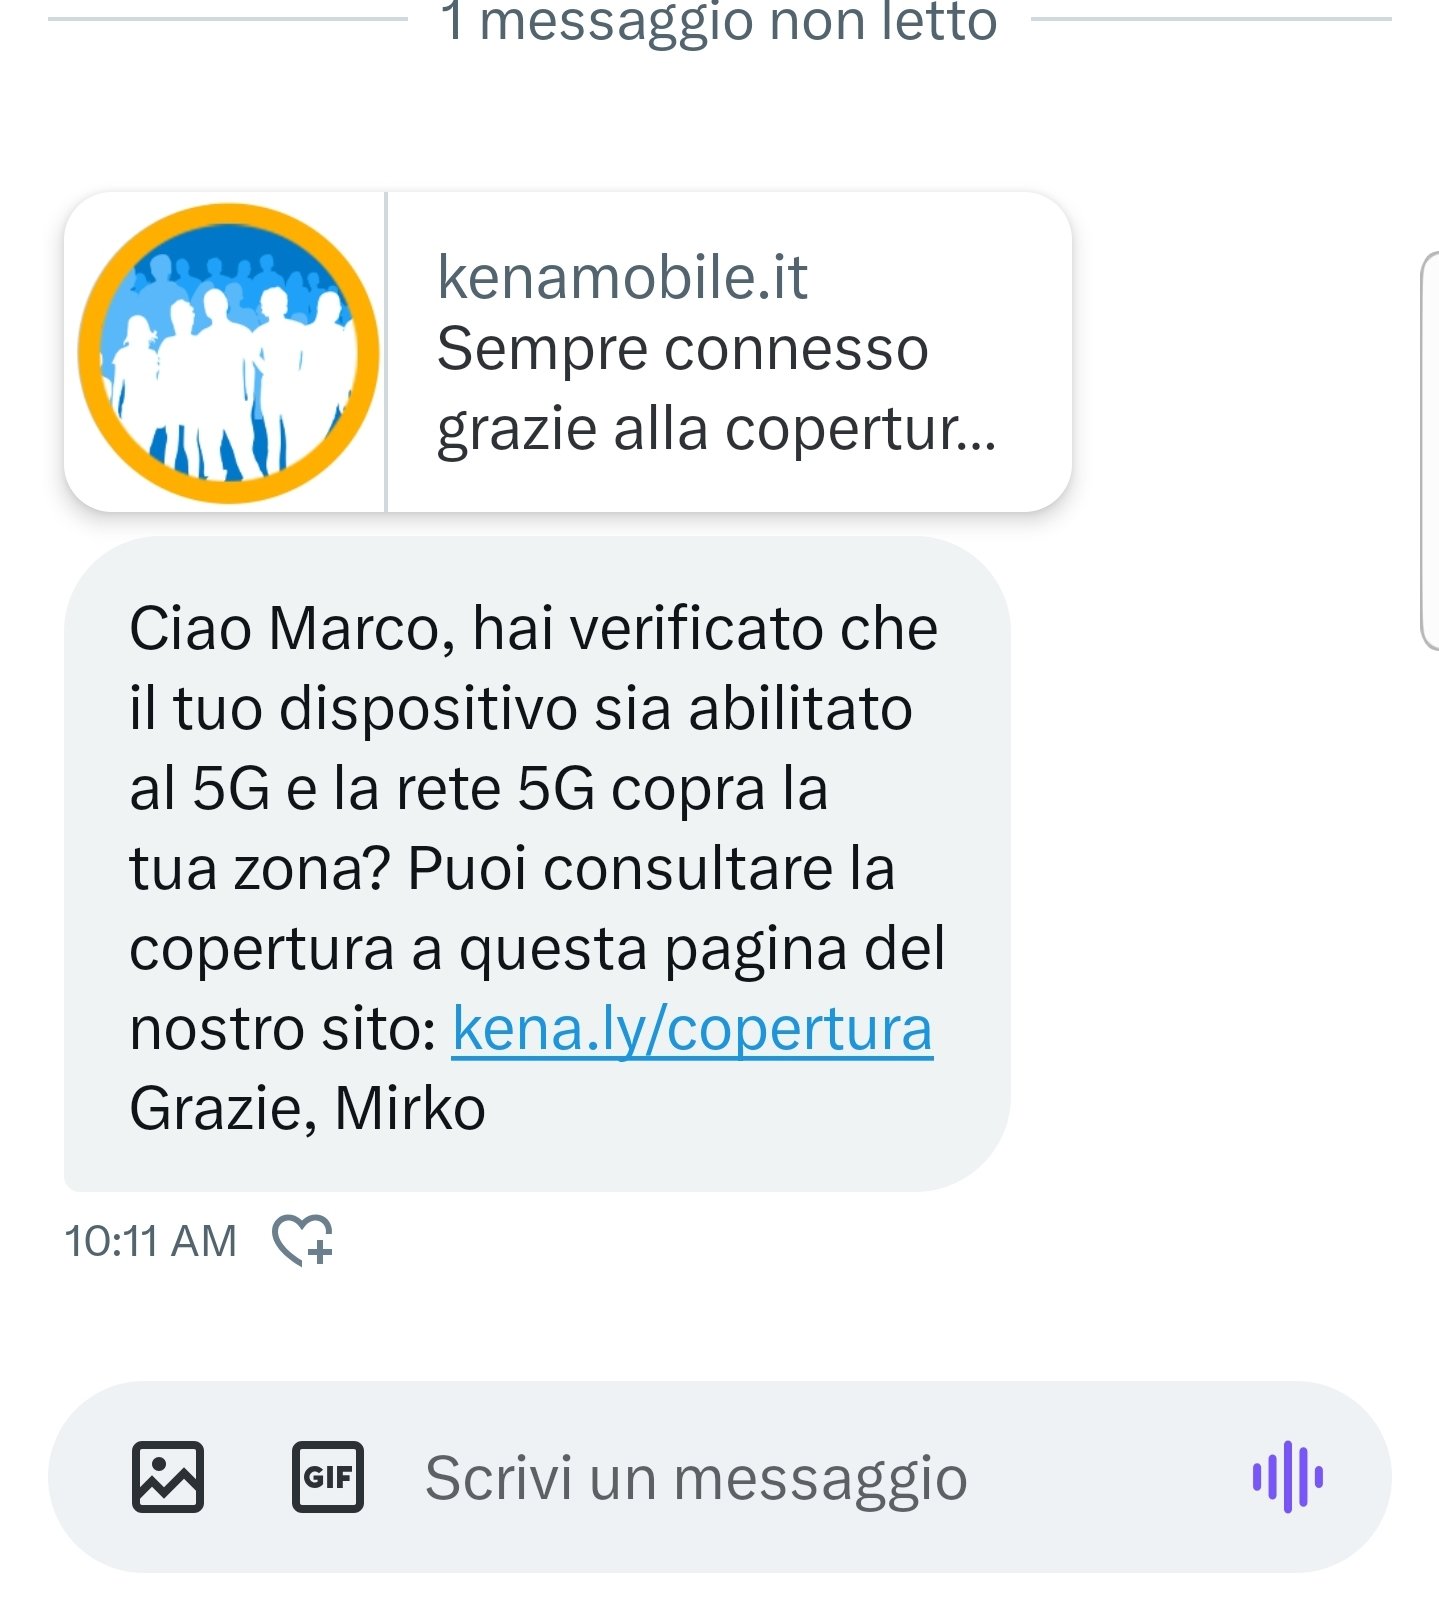Tap 'copertura a questa pagina del' line
This screenshot has width=1439, height=1605.
pyautogui.click(x=537, y=949)
